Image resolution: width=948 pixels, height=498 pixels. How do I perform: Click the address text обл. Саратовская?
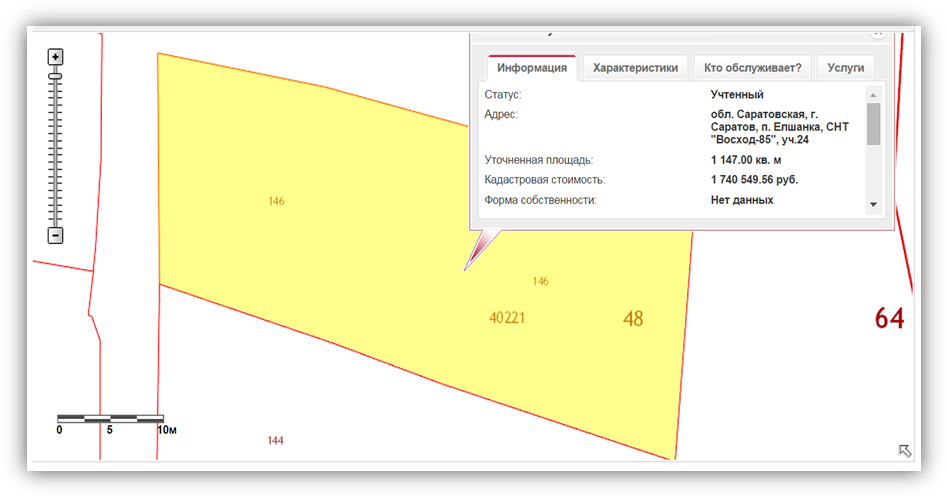pyautogui.click(x=780, y=127)
